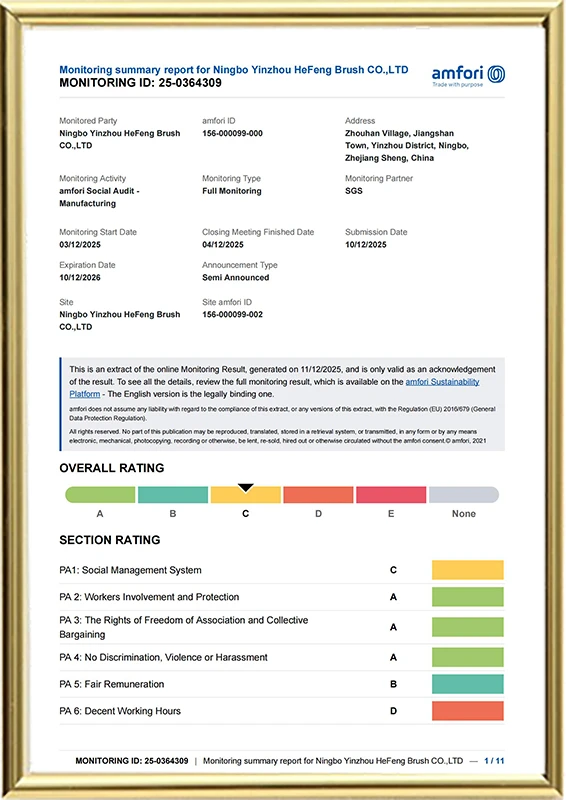Click the Expiration Date '10/12/2026'
This screenshot has width=566, height=800.
point(80,278)
